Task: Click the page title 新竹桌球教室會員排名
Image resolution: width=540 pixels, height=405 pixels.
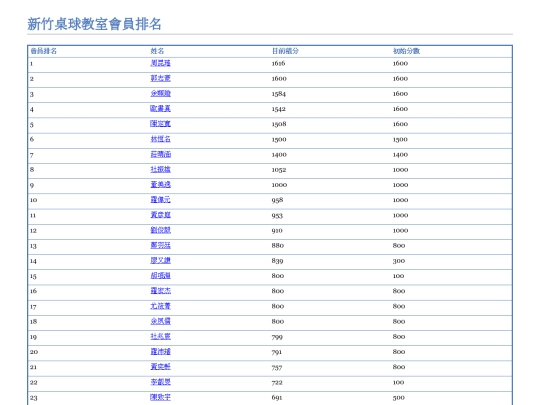Action: pyautogui.click(x=94, y=24)
